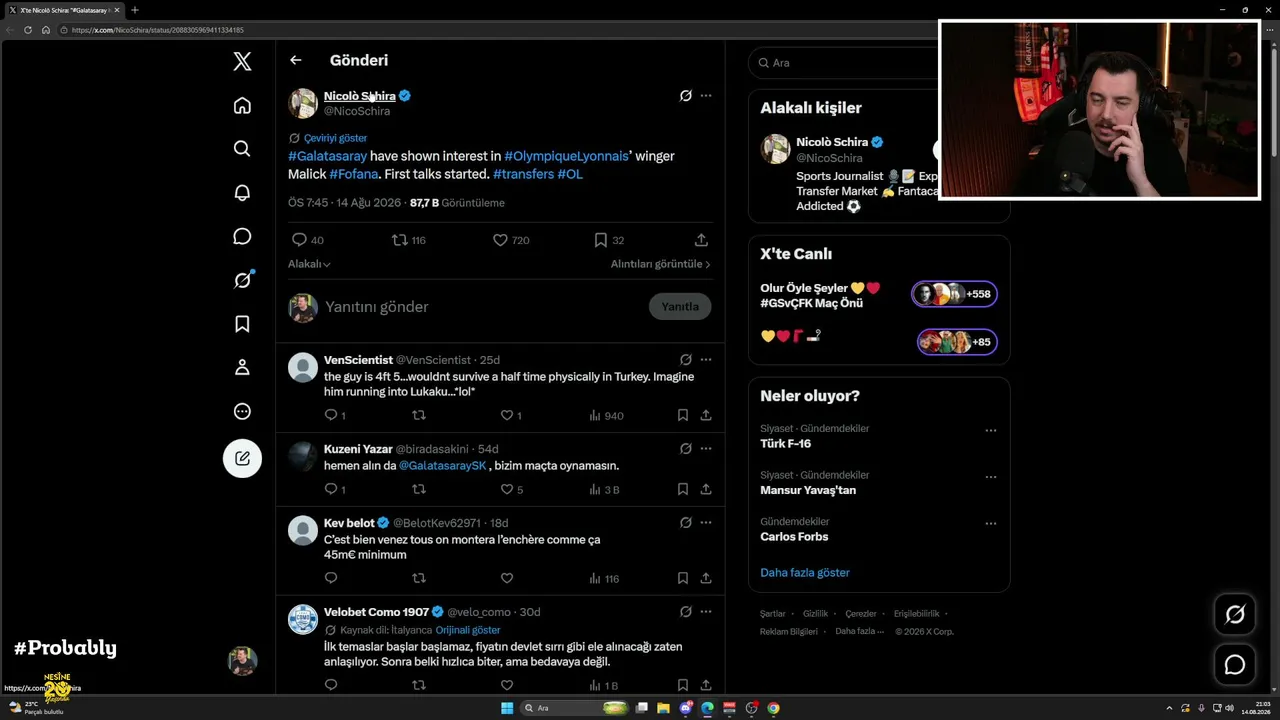The height and width of the screenshot is (720, 1280).
Task: Open more options on Nicolò Schira post
Action: (706, 96)
